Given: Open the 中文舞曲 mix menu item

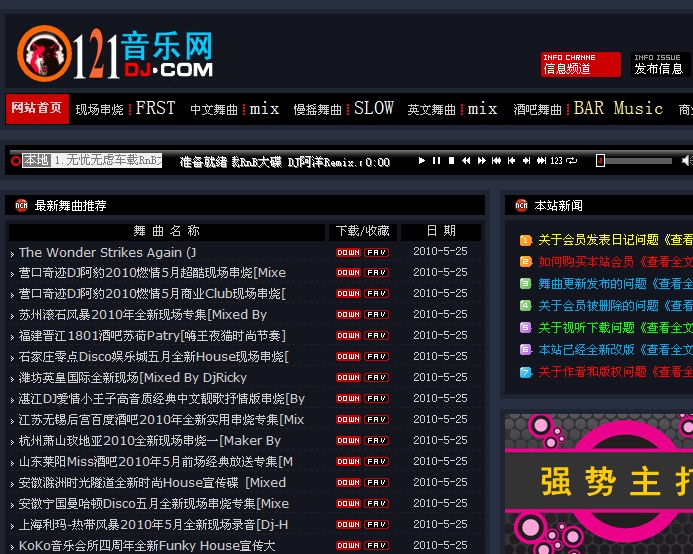Looking at the screenshot, I should [235, 108].
